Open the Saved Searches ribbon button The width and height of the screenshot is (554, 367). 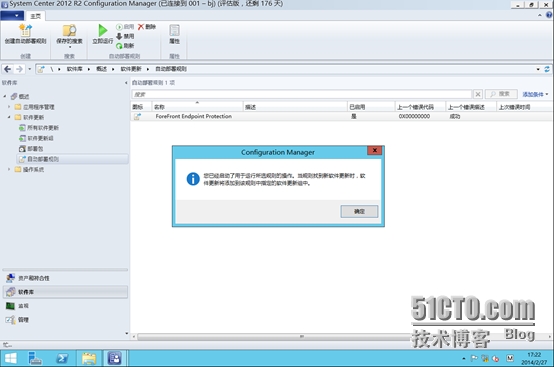69,35
